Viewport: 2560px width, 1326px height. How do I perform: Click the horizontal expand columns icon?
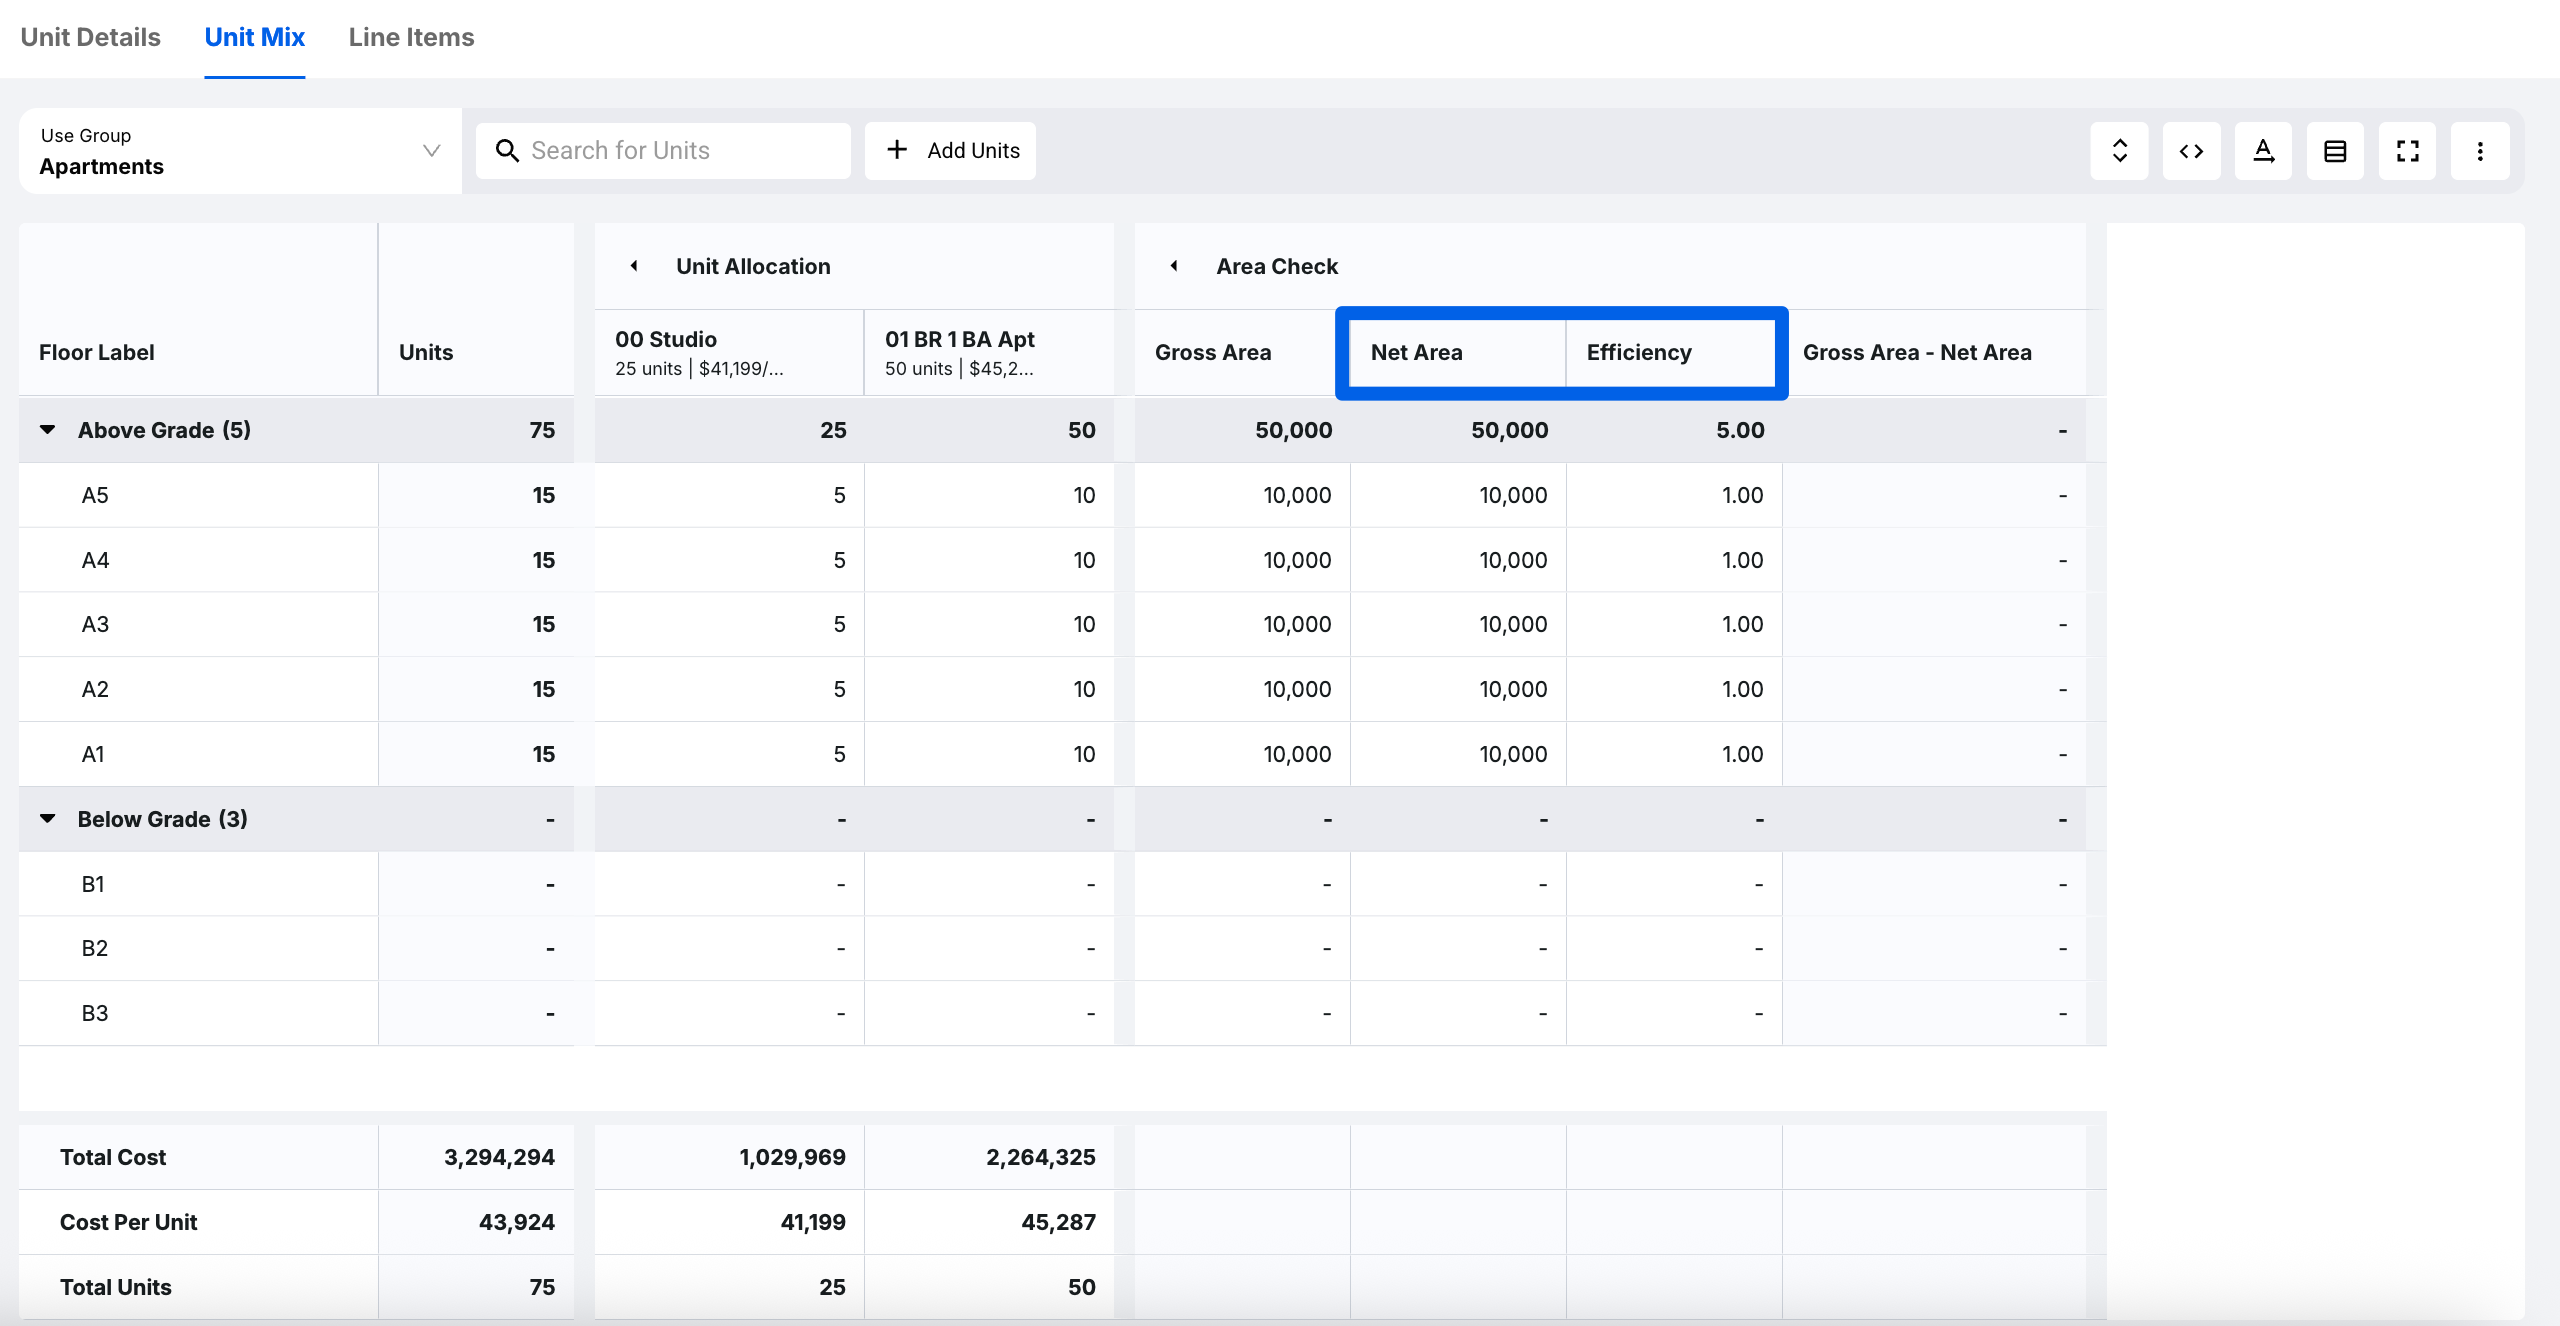pyautogui.click(x=2191, y=151)
